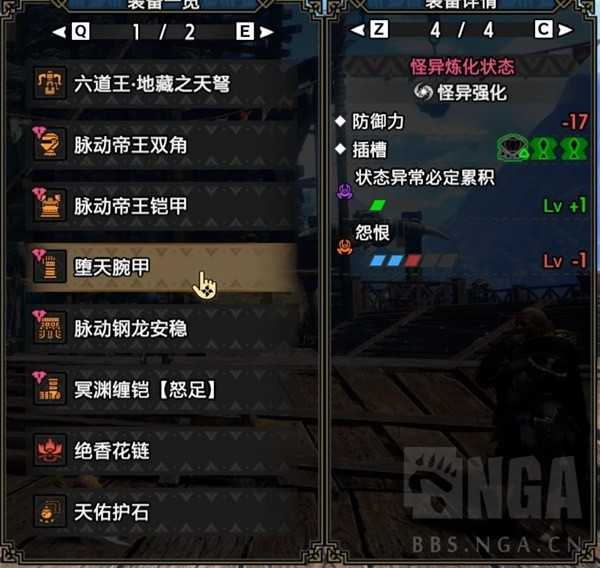Select the waist armor icon for 脉动钢龙安稳
This screenshot has height=568, width=600.
(x=50, y=328)
